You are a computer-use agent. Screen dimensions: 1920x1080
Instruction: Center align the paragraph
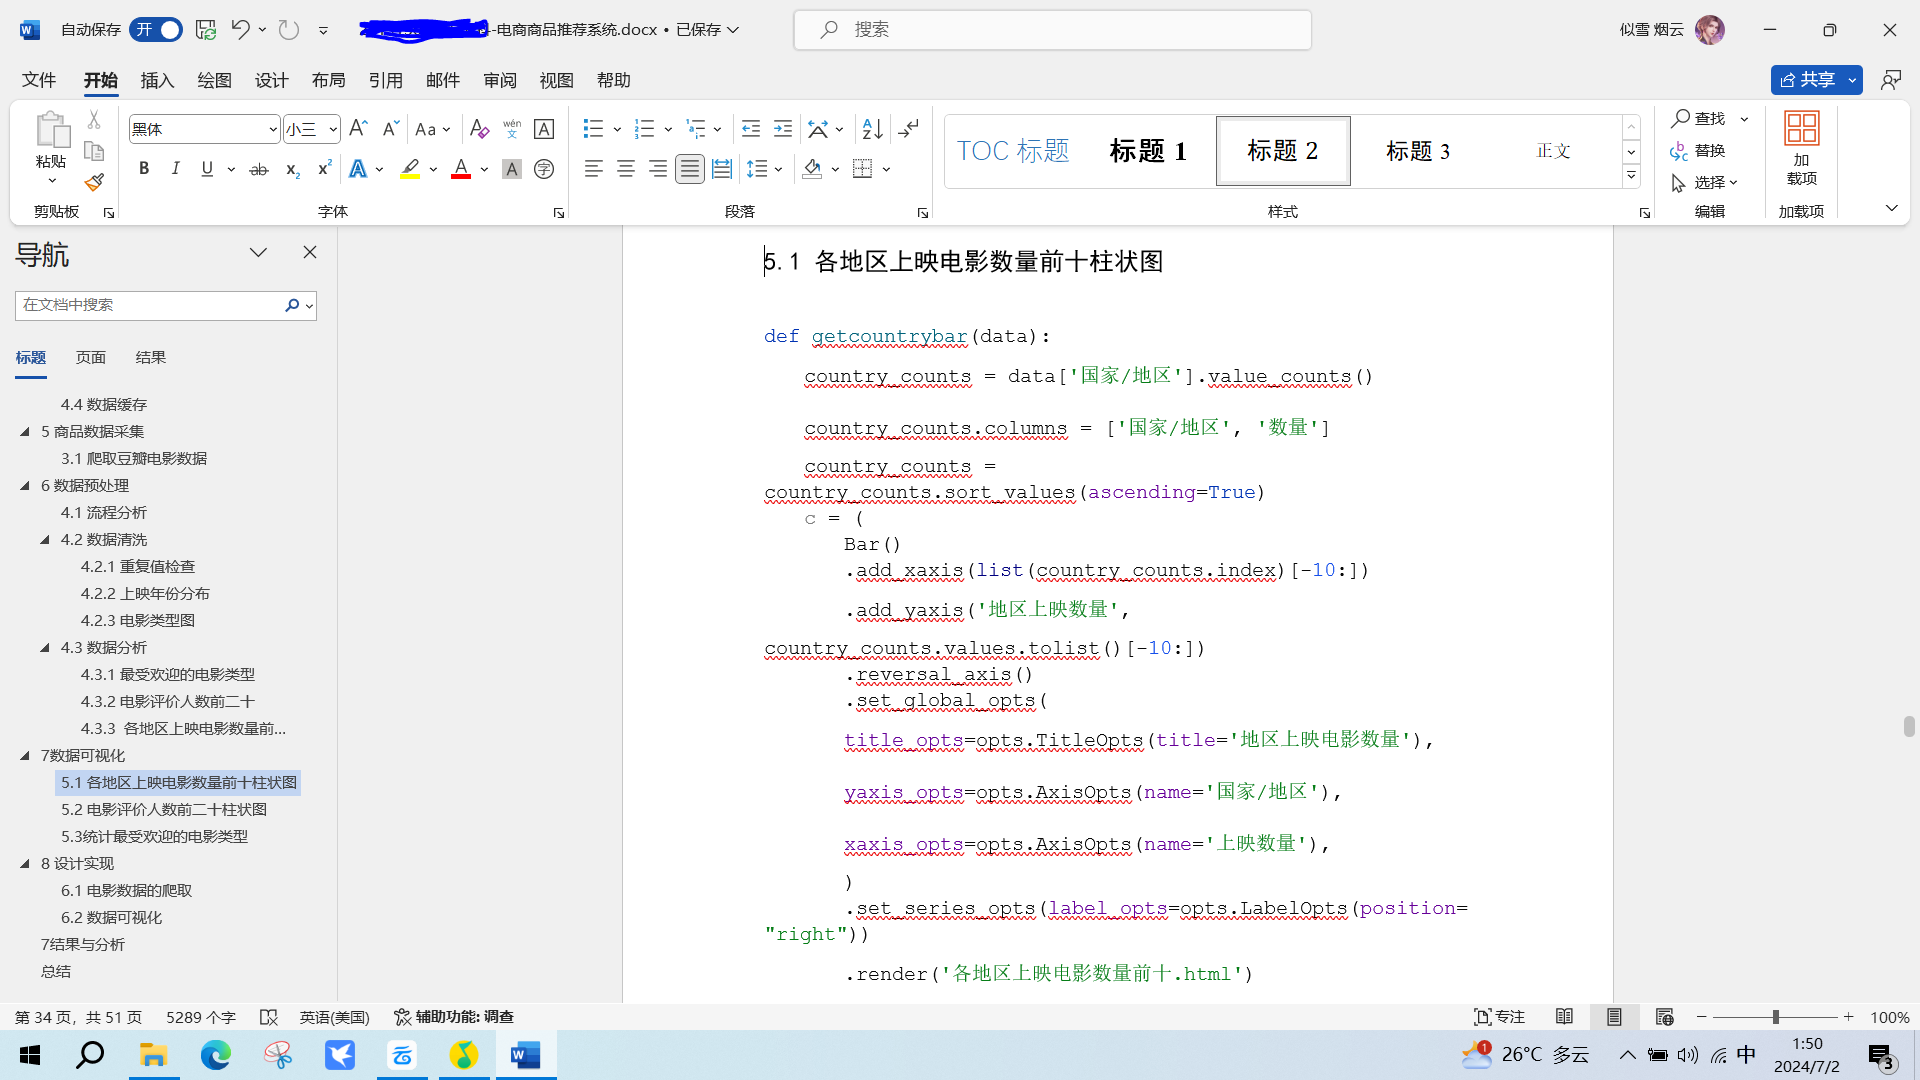[x=626, y=169]
